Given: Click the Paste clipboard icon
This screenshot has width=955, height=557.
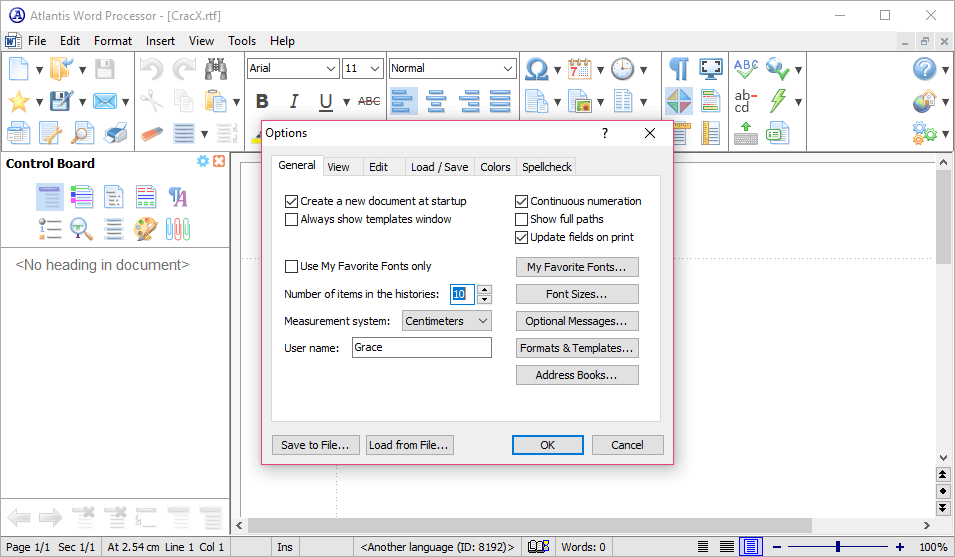Looking at the screenshot, I should (x=216, y=101).
